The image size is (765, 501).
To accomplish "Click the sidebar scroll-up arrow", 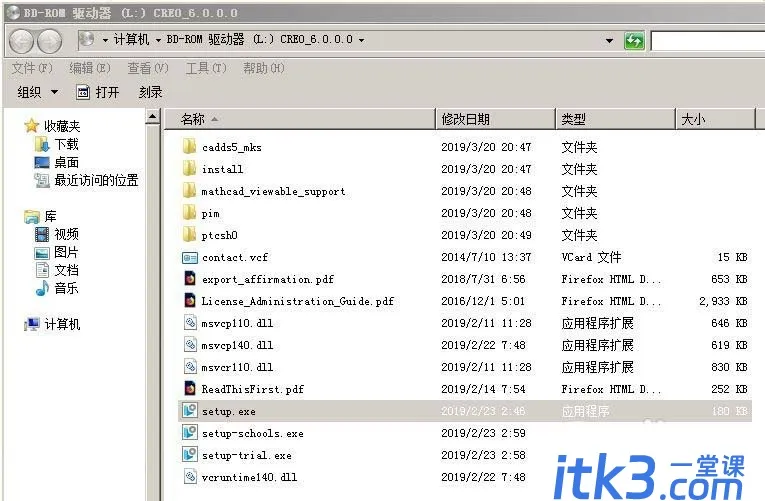I will (x=153, y=117).
